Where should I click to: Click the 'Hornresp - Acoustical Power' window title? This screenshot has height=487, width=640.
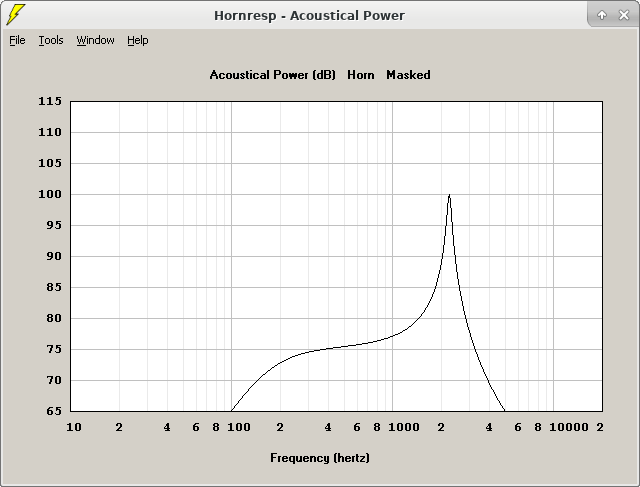(309, 16)
